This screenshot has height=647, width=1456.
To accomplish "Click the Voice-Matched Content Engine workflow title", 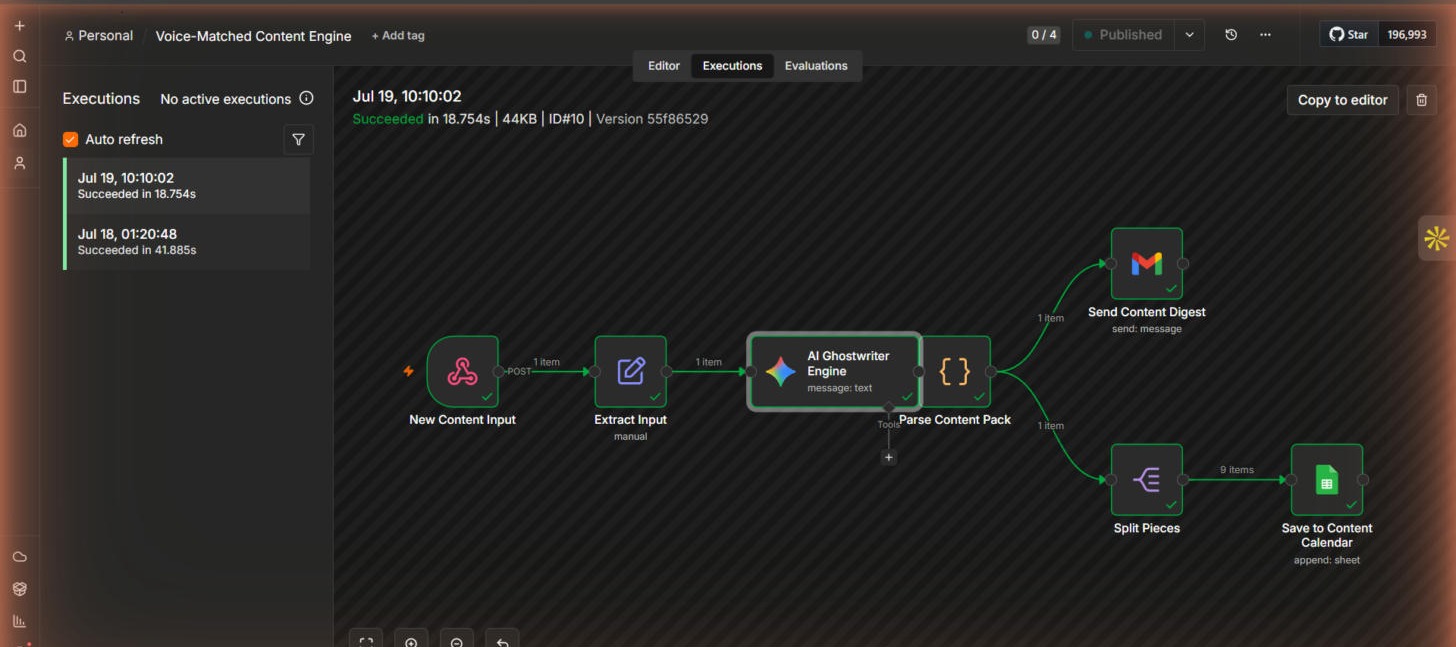I will (254, 36).
